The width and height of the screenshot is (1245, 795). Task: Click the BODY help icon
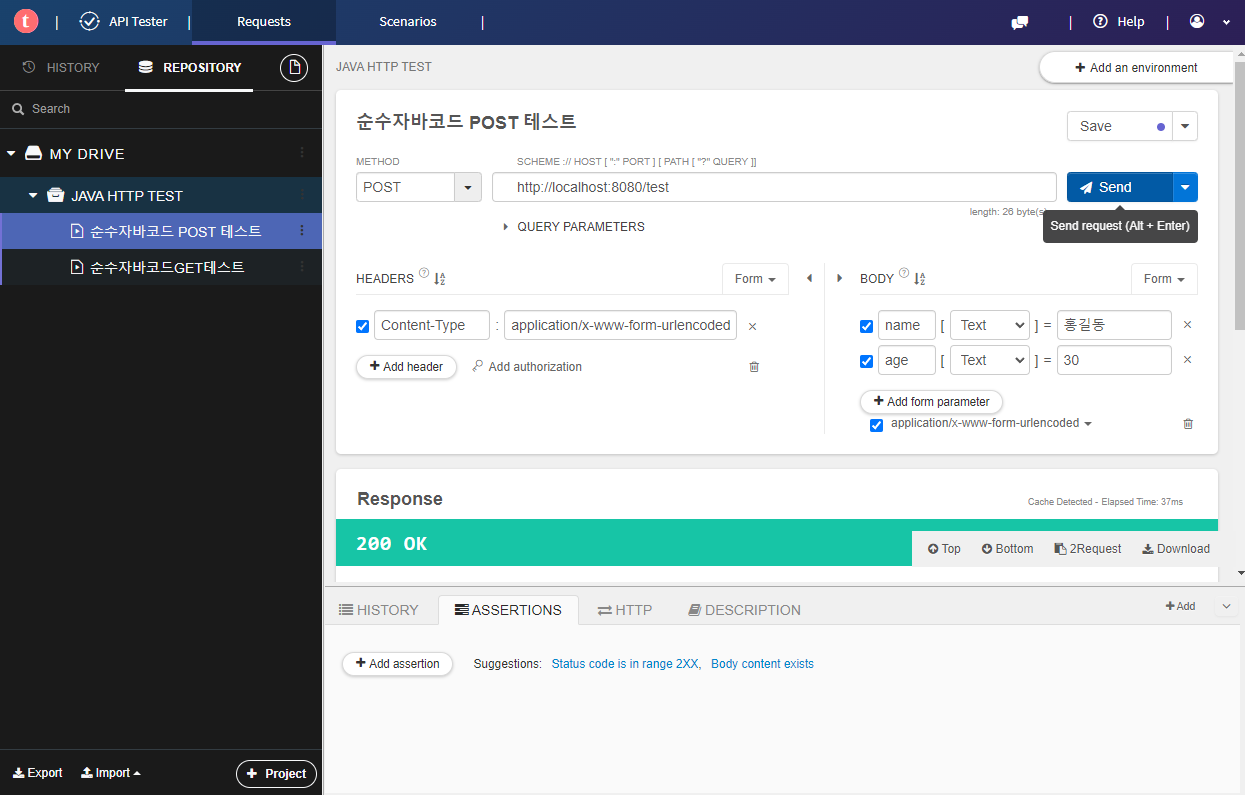coord(904,274)
